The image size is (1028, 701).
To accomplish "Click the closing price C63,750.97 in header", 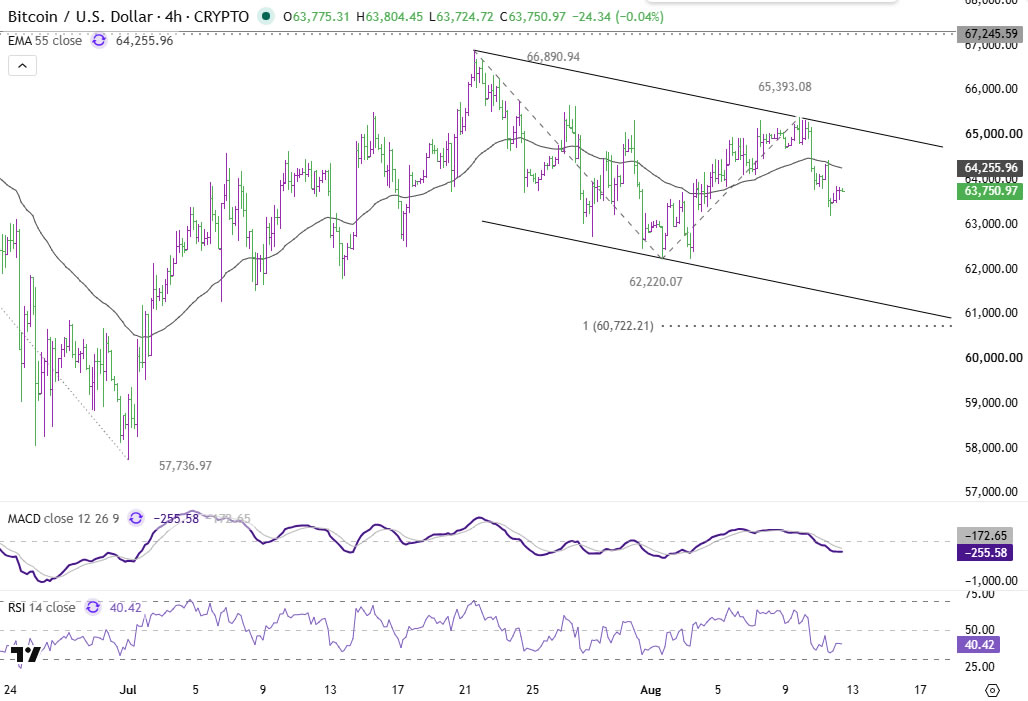I will (x=532, y=16).
